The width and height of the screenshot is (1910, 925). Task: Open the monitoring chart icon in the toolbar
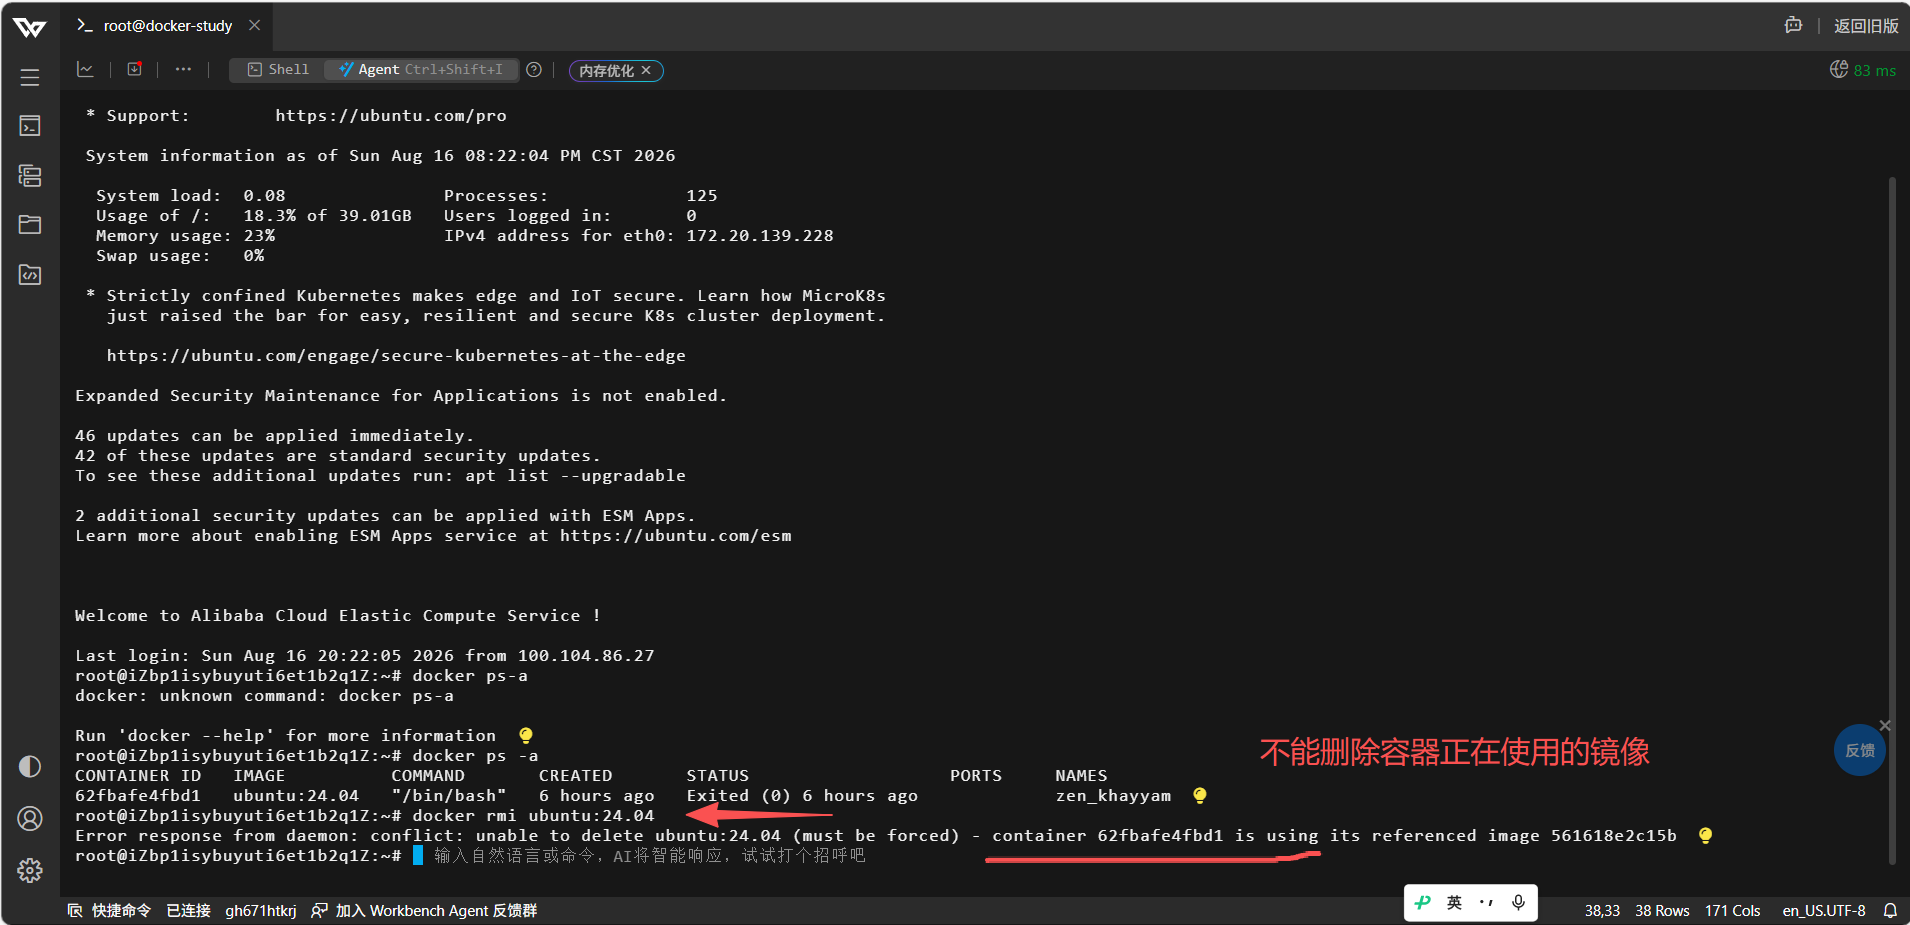pyautogui.click(x=85, y=69)
